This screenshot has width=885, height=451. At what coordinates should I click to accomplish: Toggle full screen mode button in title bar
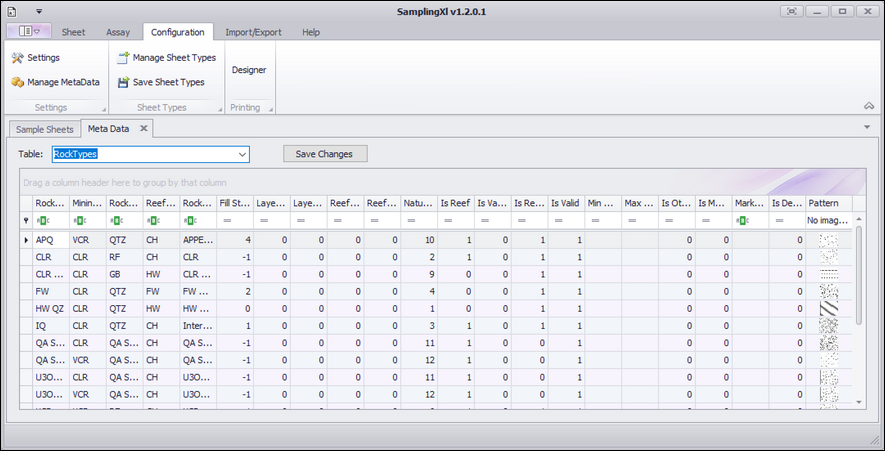tap(792, 11)
